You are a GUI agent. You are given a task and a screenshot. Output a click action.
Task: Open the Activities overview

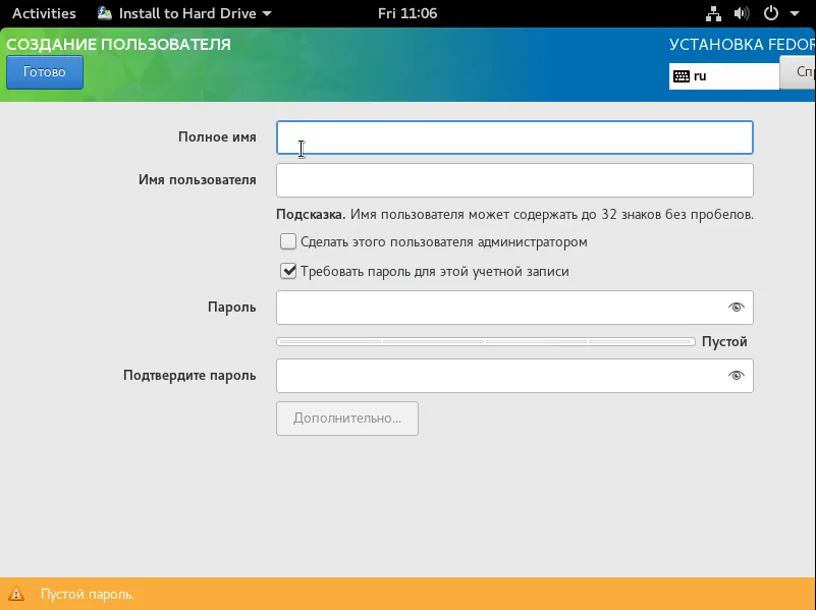pos(44,13)
